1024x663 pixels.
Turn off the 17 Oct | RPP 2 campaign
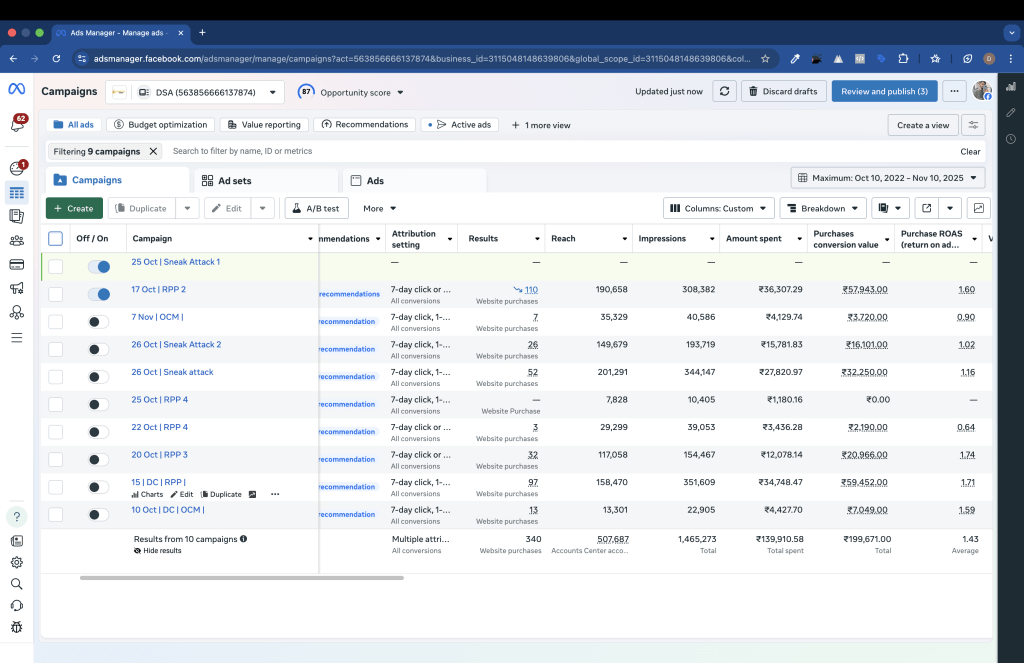point(98,294)
